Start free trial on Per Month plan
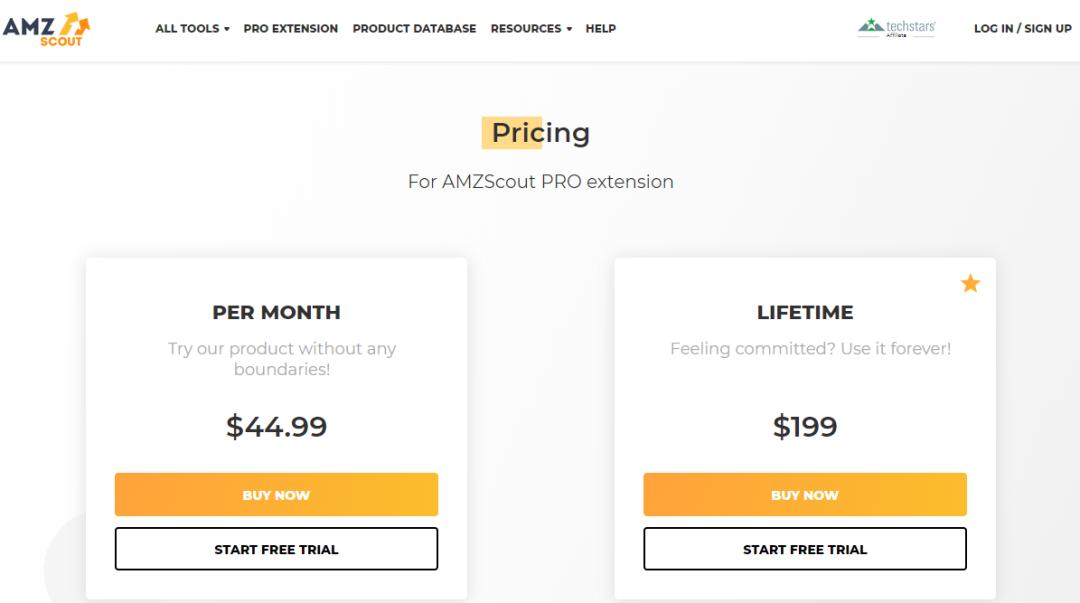Viewport: 1080px width, 603px height. click(276, 549)
